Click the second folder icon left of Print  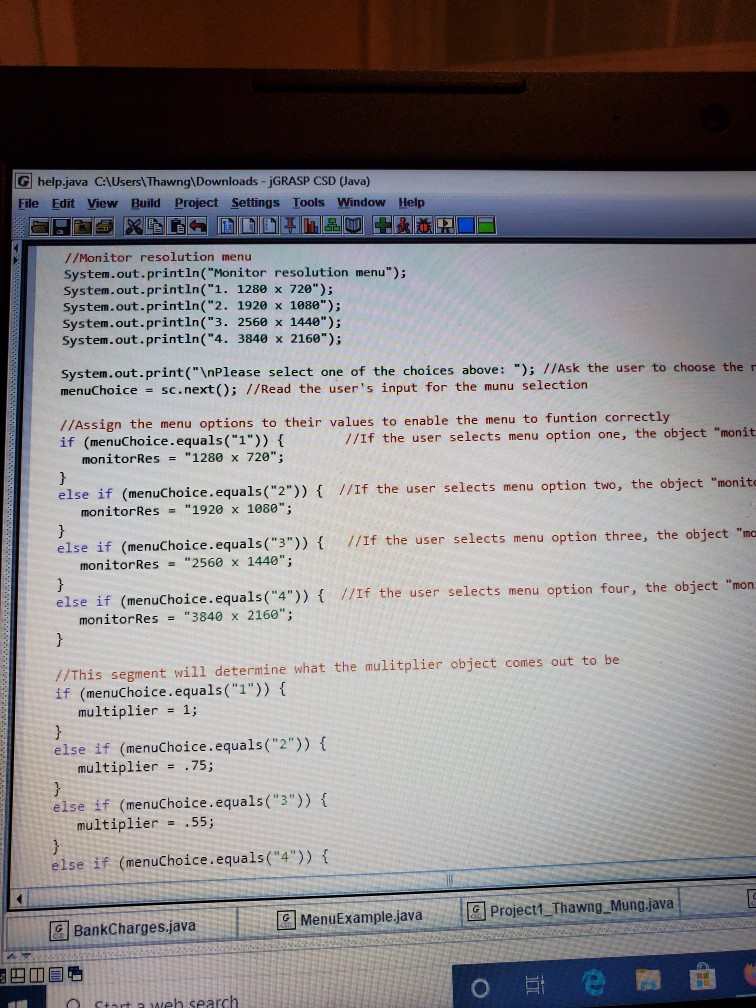coord(82,226)
